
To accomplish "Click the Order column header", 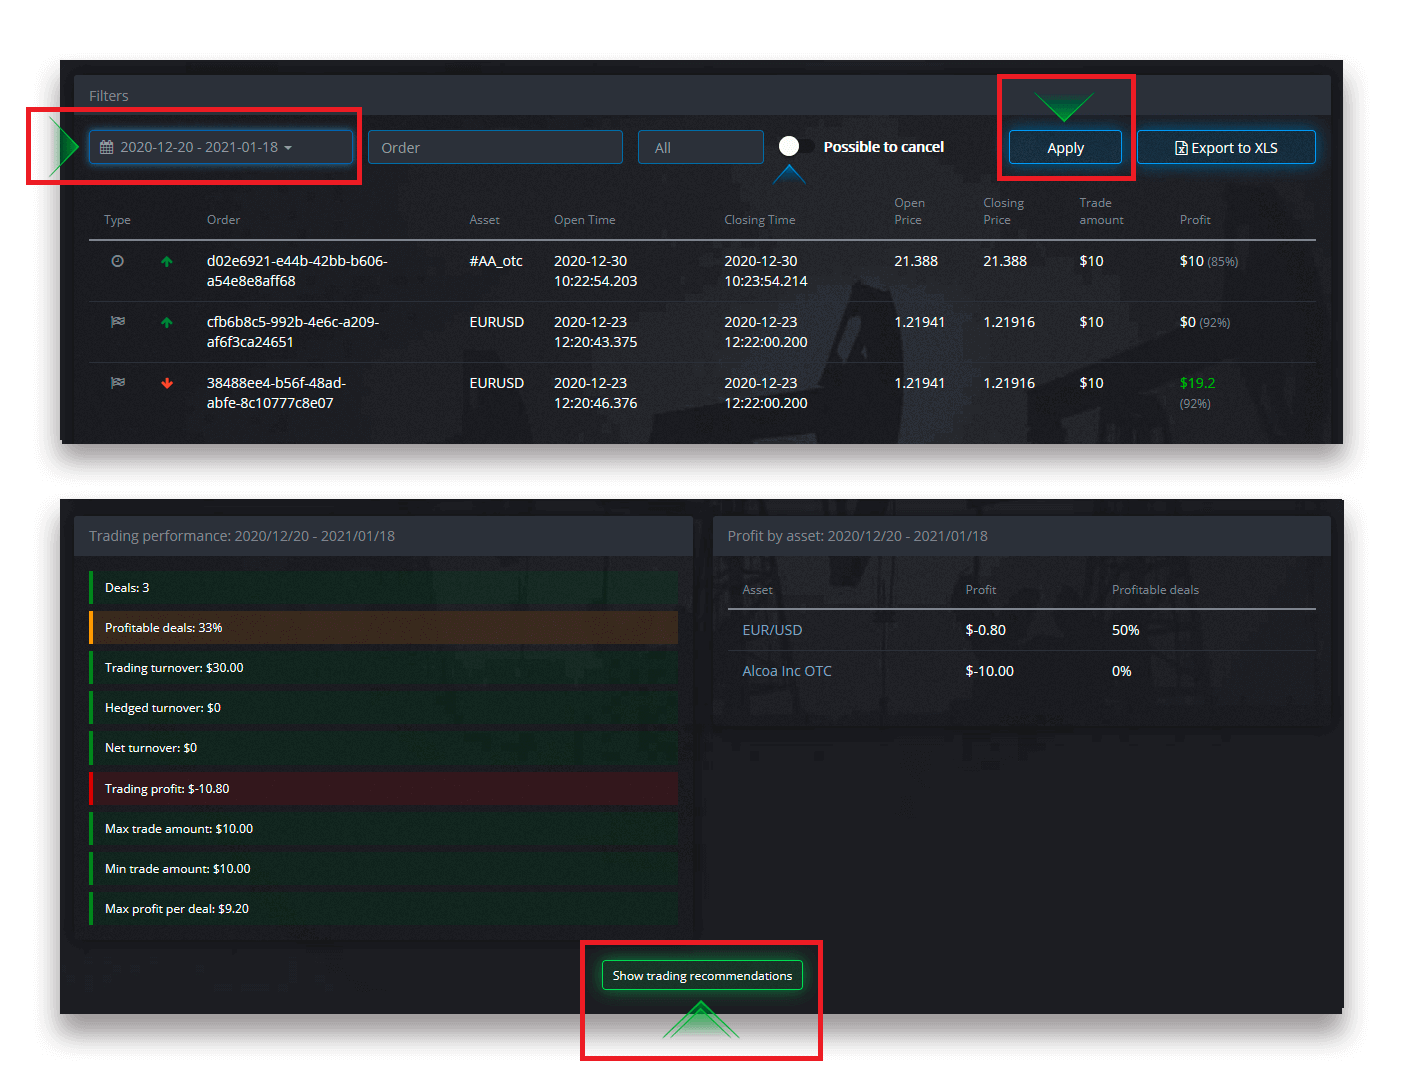I will [x=223, y=220].
